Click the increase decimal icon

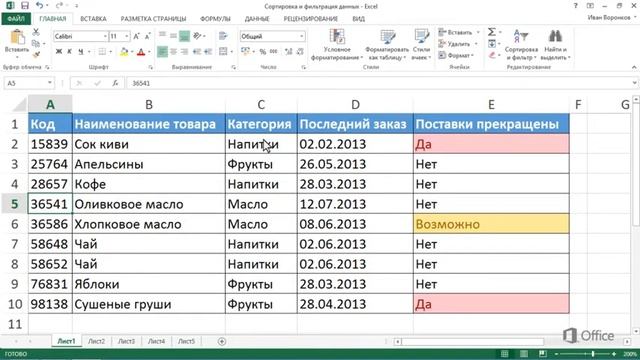coord(289,51)
